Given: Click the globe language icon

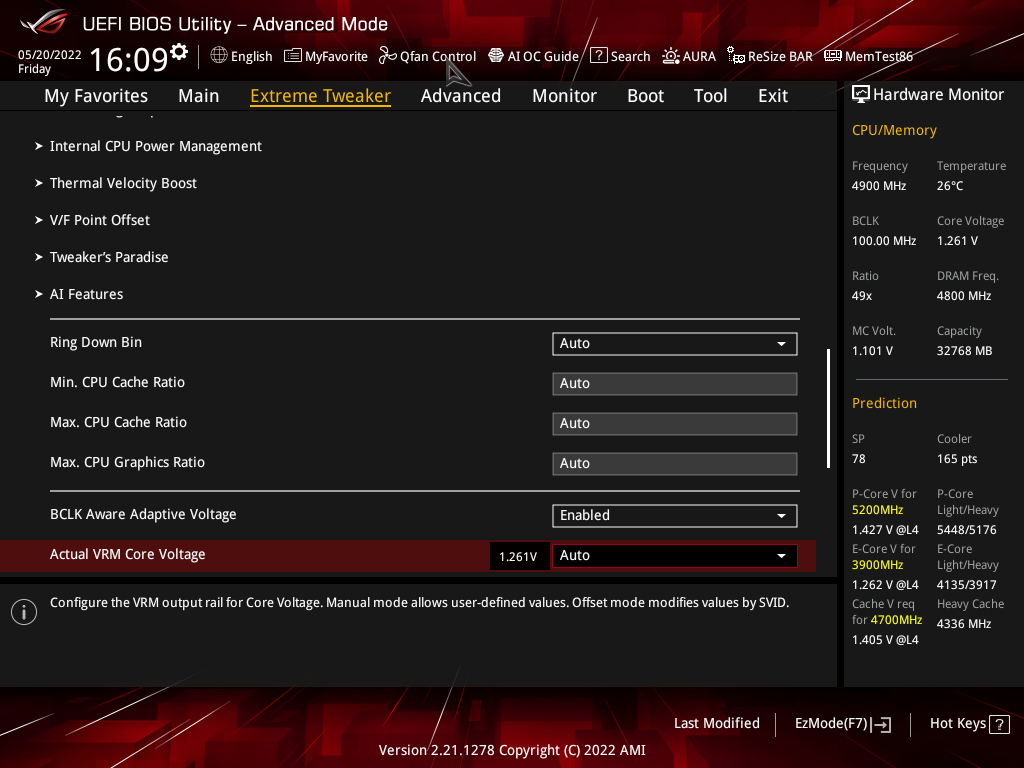Looking at the screenshot, I should click(219, 56).
